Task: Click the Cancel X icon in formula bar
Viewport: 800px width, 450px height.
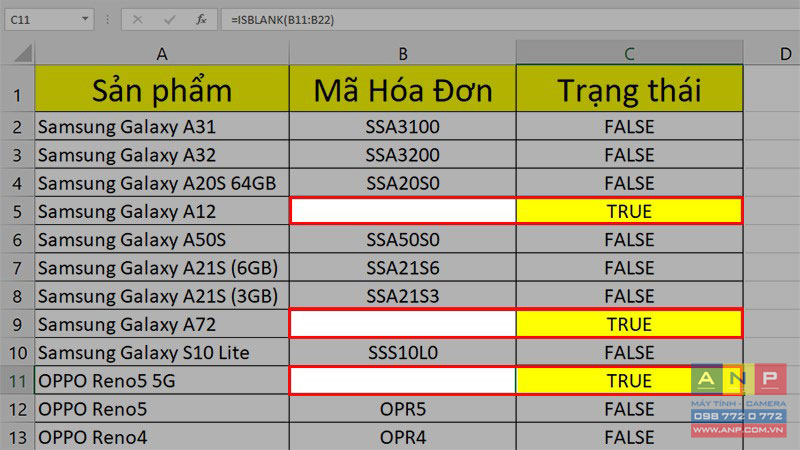Action: [137, 20]
